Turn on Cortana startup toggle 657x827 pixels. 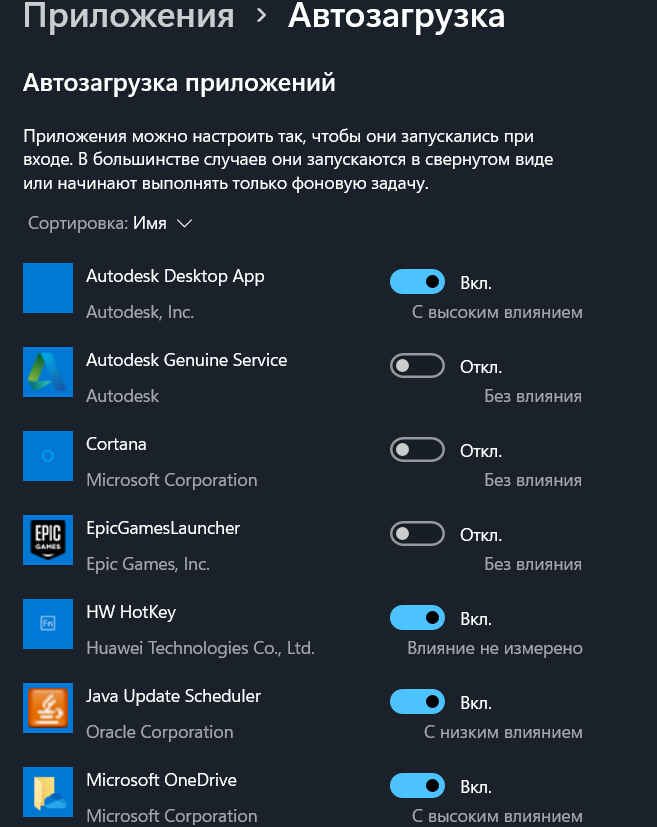(x=417, y=449)
